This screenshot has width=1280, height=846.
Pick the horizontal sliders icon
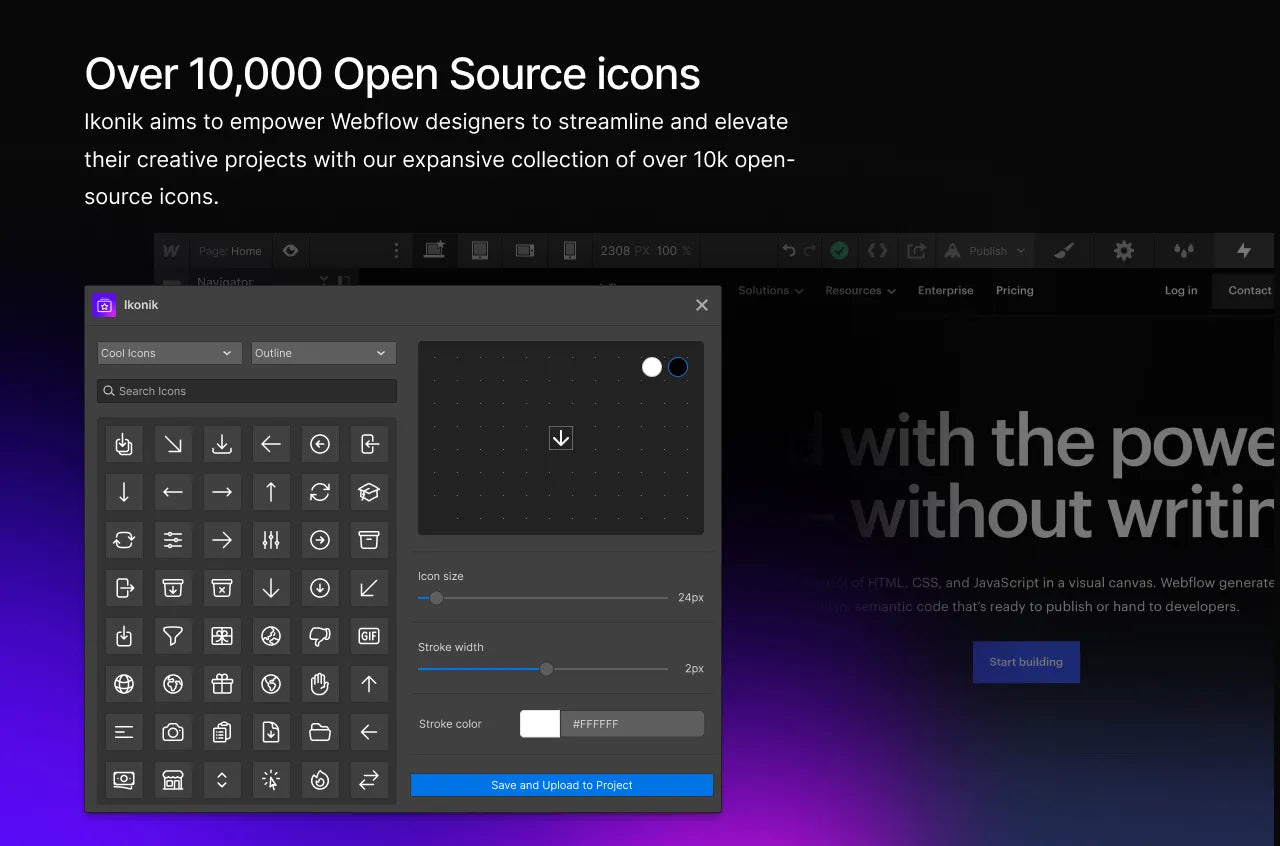pos(173,540)
